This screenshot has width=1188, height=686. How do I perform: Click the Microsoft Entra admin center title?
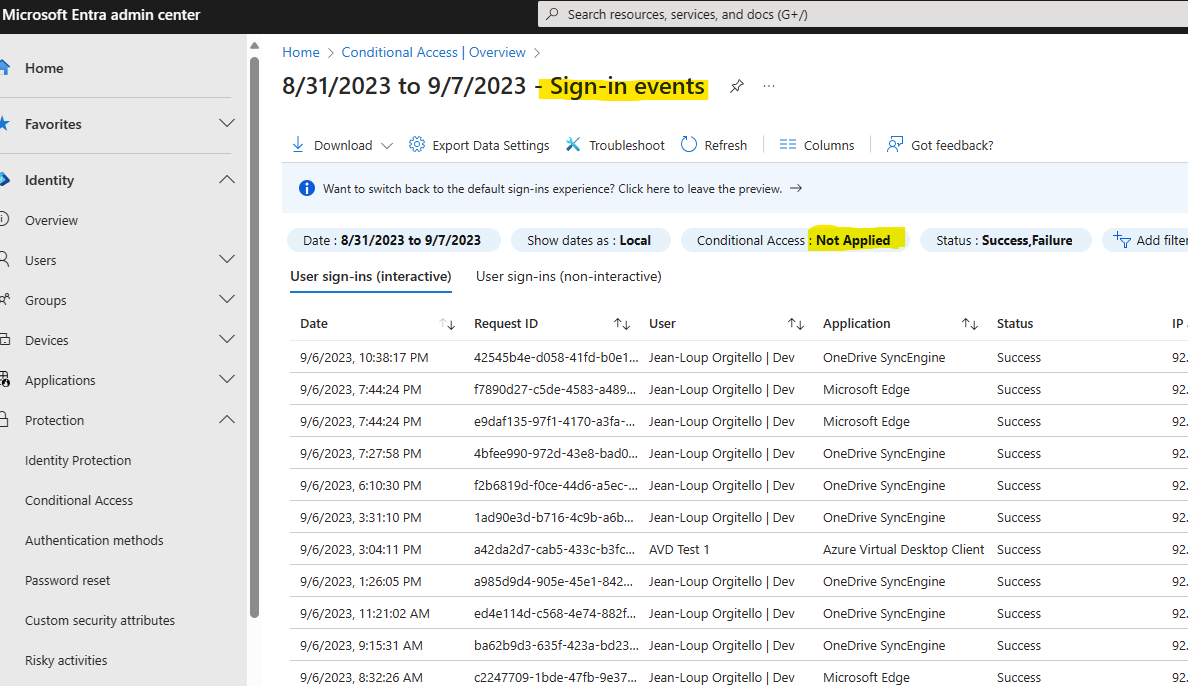[102, 14]
